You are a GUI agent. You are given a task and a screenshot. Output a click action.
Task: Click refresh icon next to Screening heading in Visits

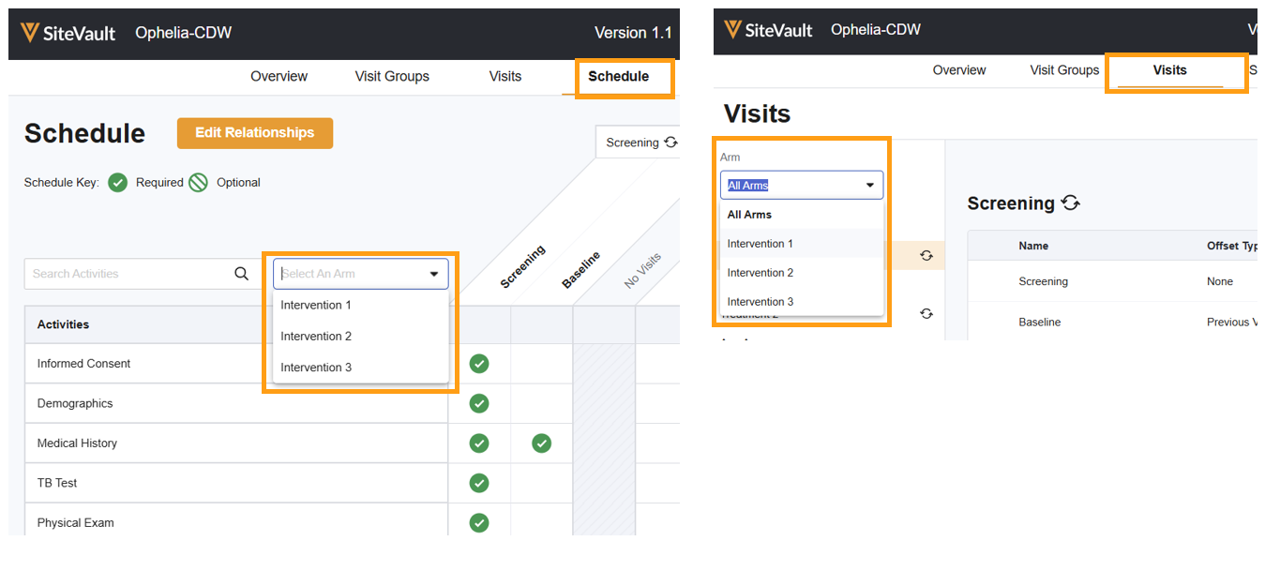point(1071,203)
